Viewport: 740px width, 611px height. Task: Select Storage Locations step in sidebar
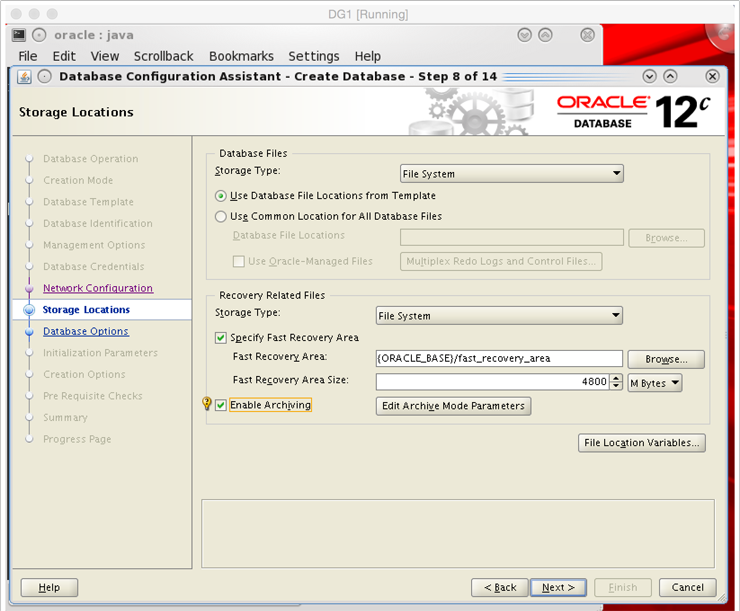click(x=86, y=310)
